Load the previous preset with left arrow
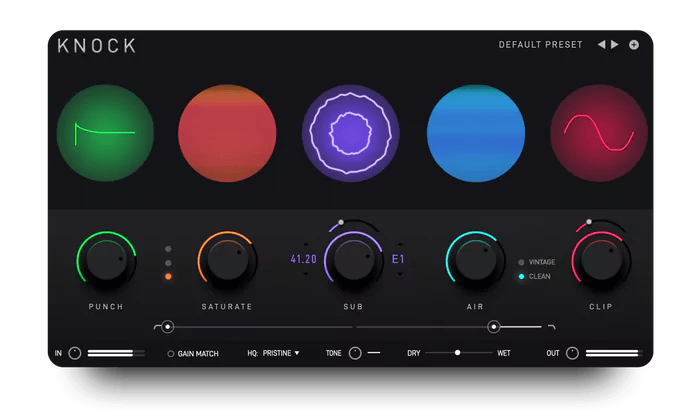700x416 pixels. coord(602,45)
